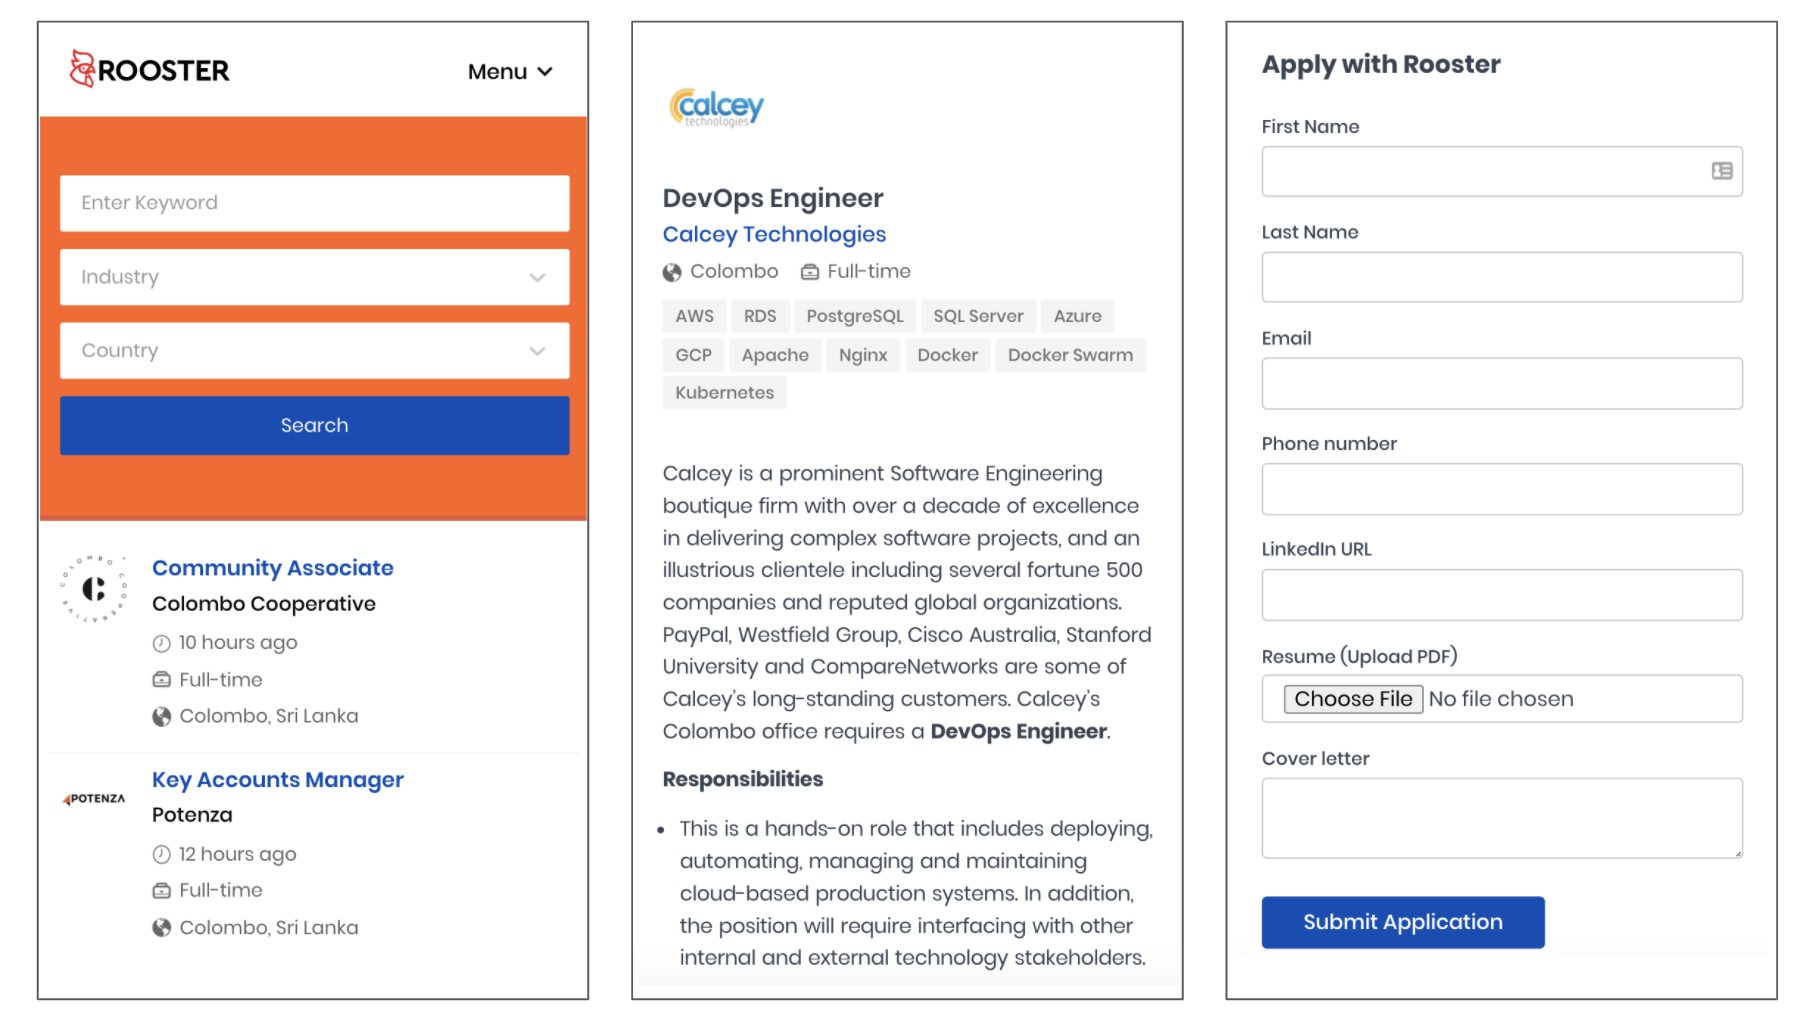
Task: Click the Colombo Cooperative company logo
Action: 94,589
